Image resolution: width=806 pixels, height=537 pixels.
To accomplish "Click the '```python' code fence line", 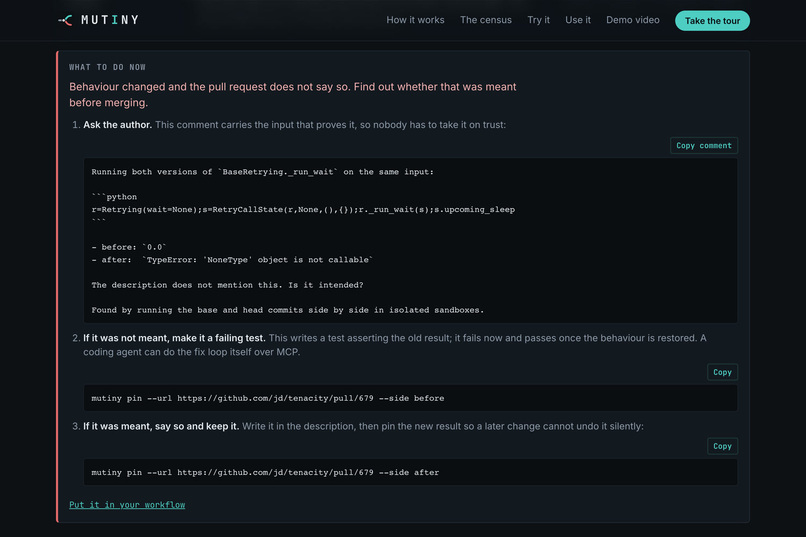I will (114, 197).
